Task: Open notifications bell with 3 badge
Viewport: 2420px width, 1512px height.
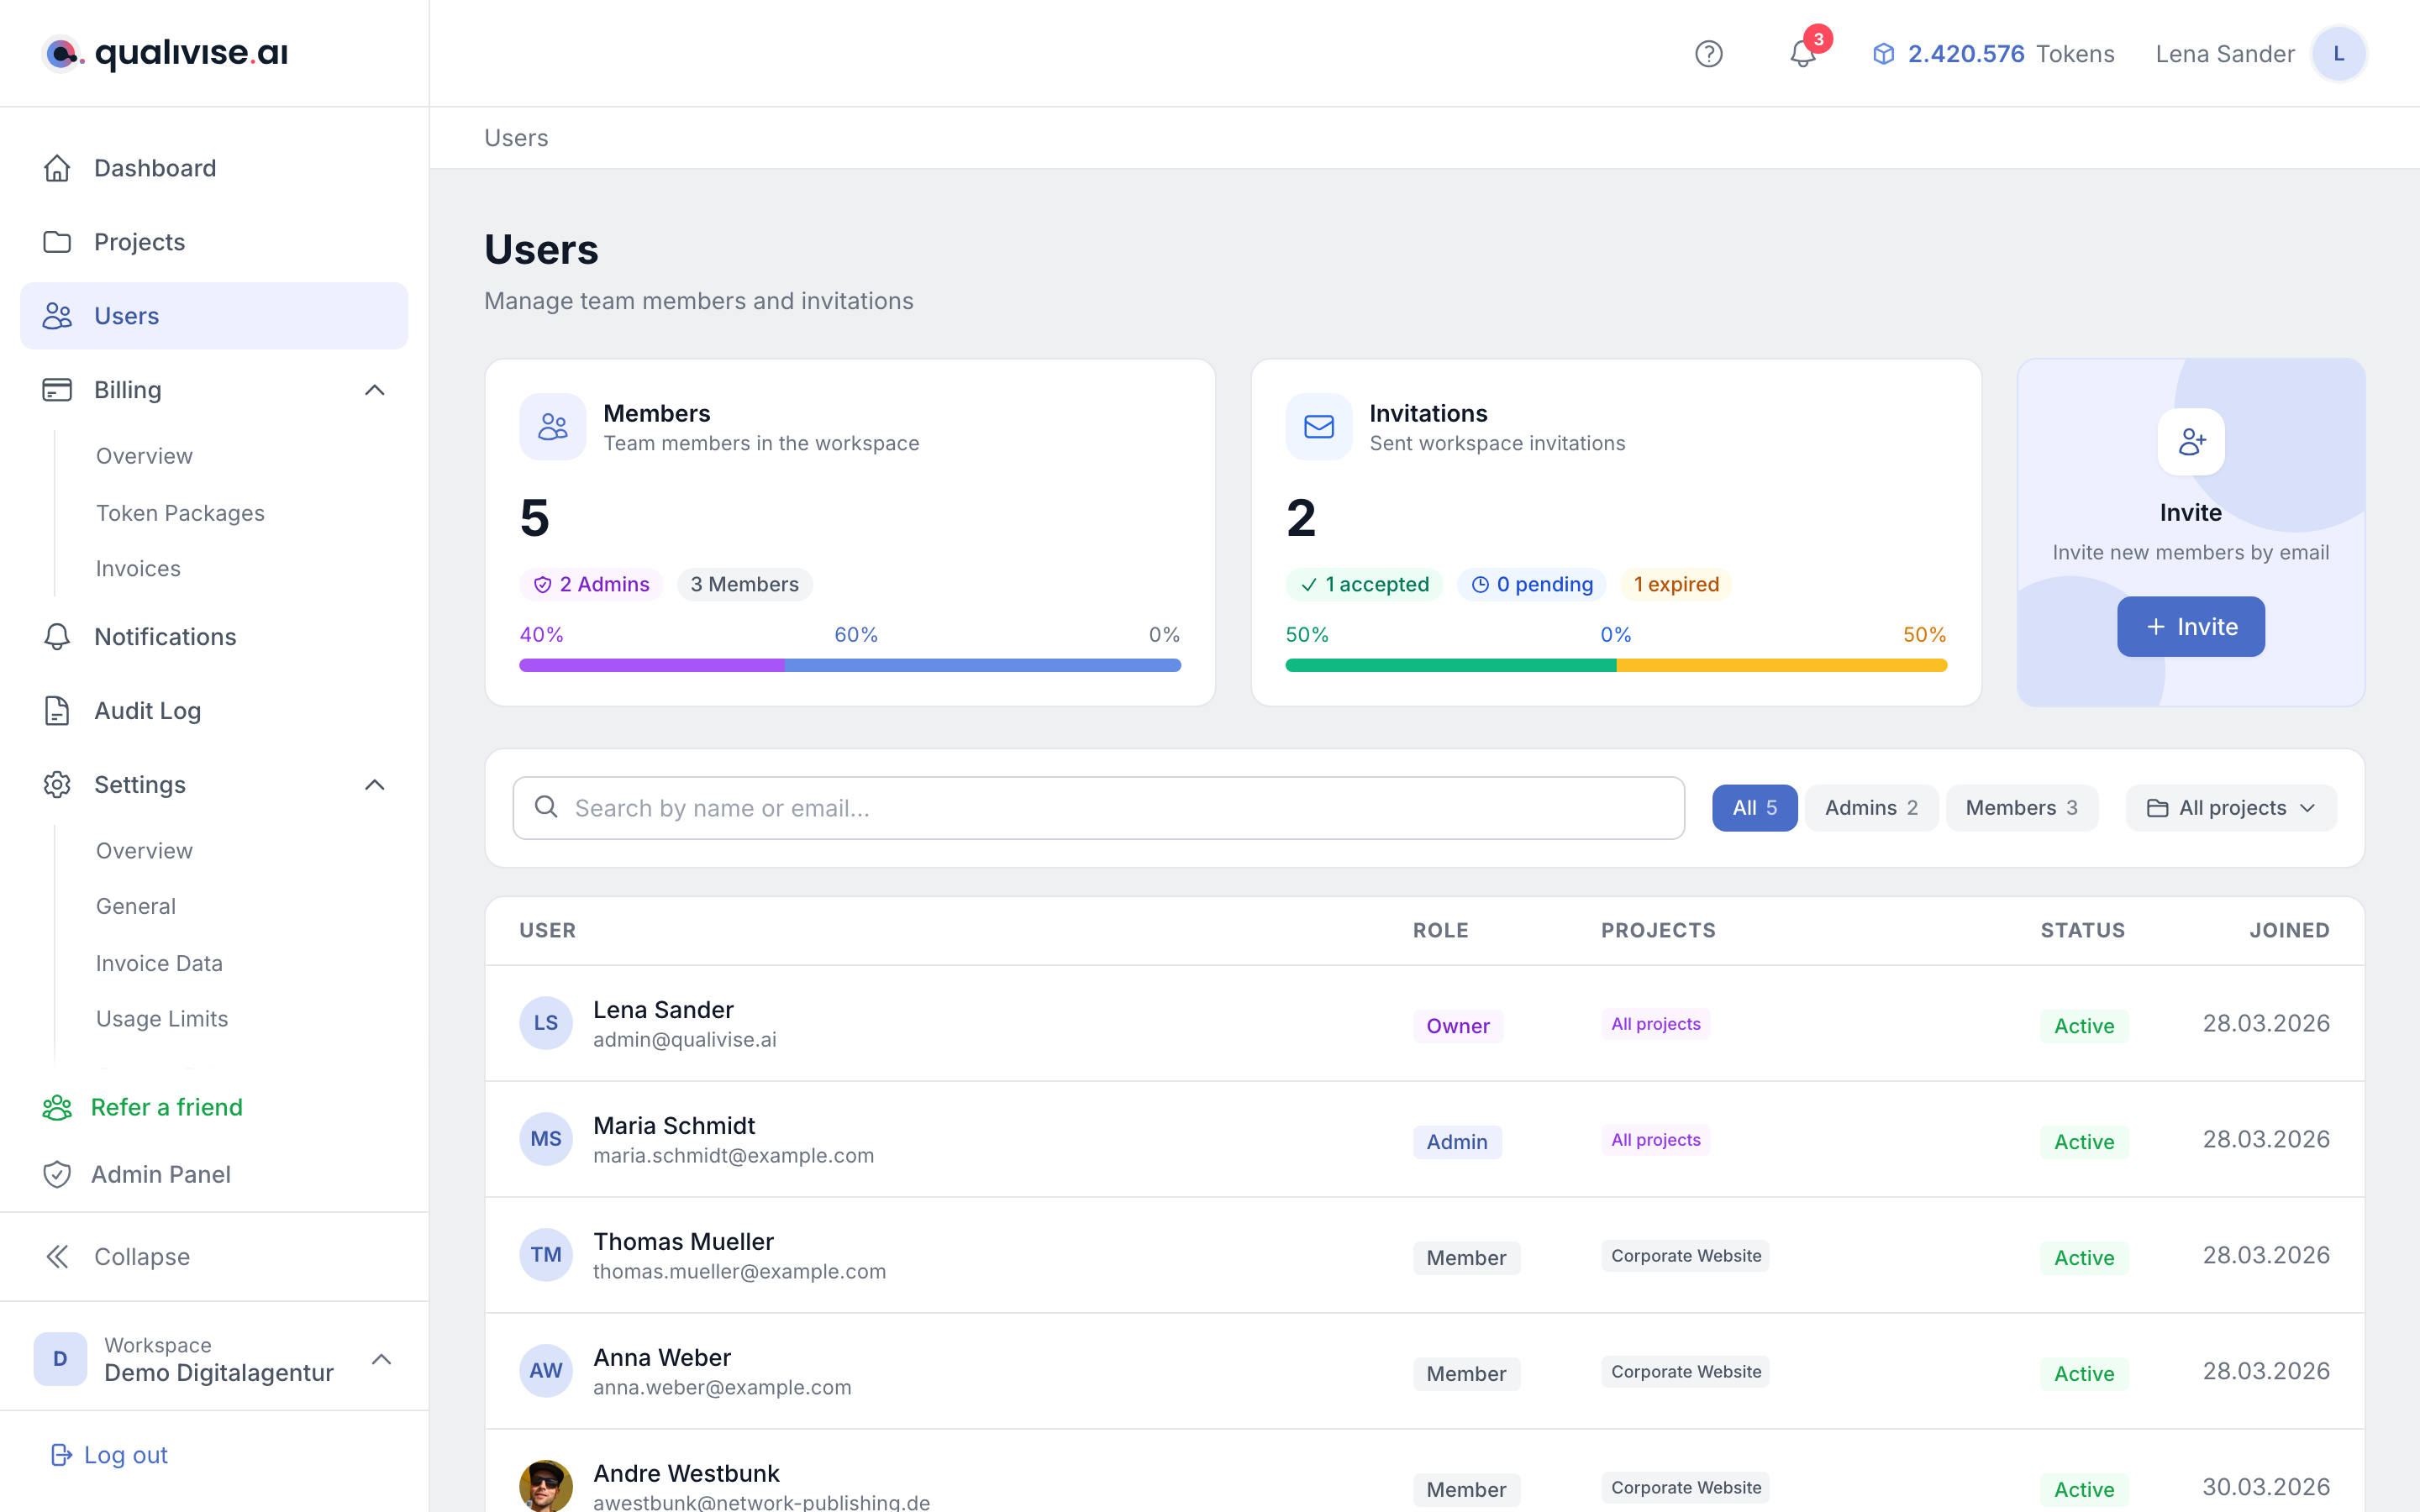Action: tap(1805, 51)
